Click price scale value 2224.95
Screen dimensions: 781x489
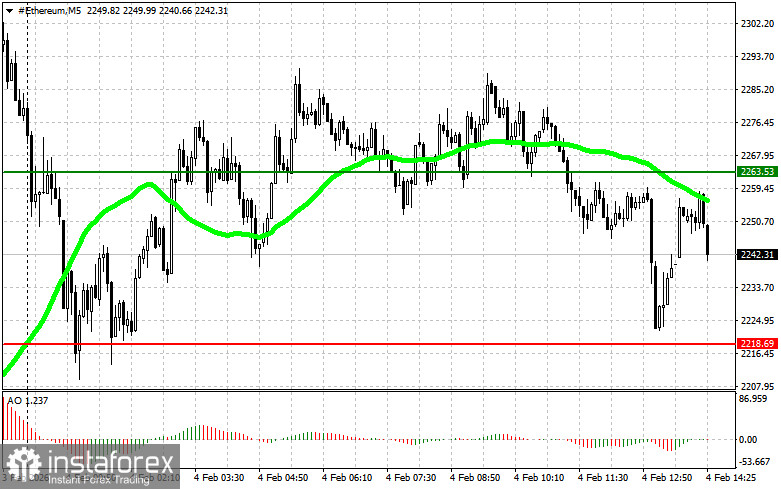(757, 320)
